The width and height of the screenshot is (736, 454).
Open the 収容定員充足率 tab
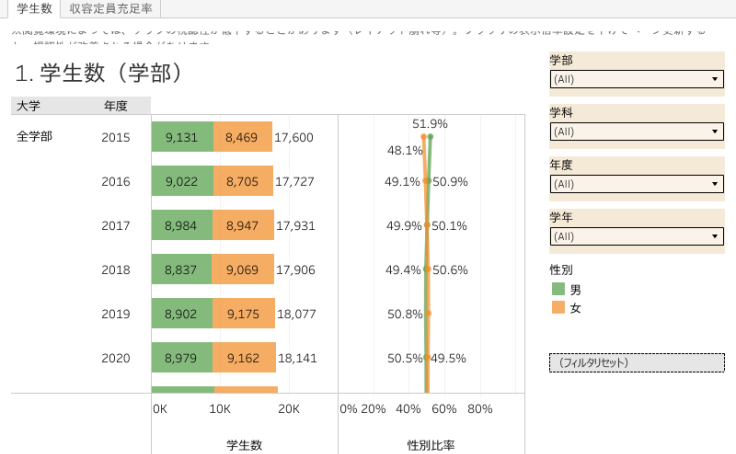(111, 8)
